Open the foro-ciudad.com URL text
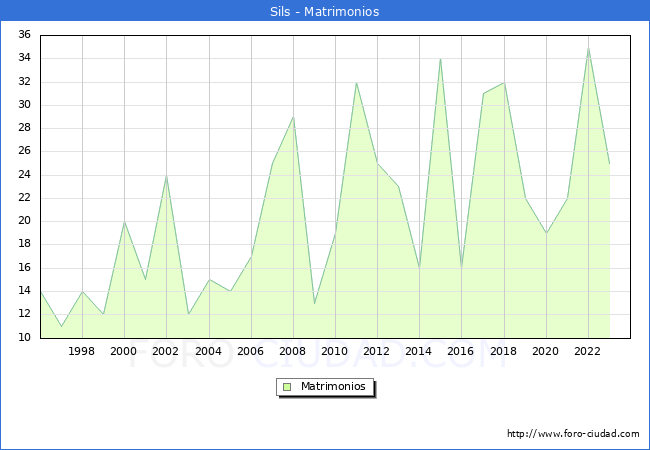Screen dimensions: 650x450 (x=573, y=434)
